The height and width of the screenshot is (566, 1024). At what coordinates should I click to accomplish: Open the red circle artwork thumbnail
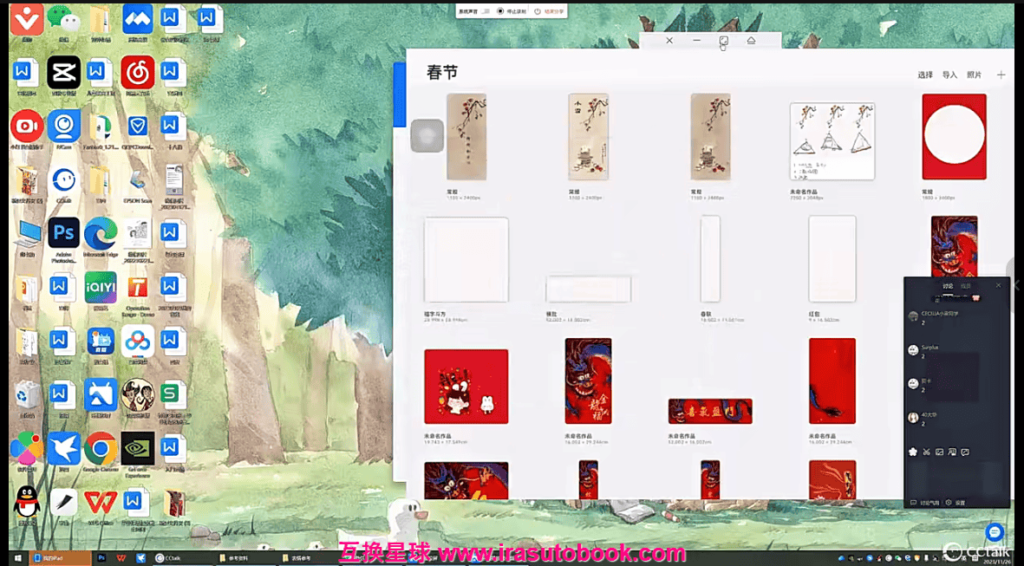(953, 136)
